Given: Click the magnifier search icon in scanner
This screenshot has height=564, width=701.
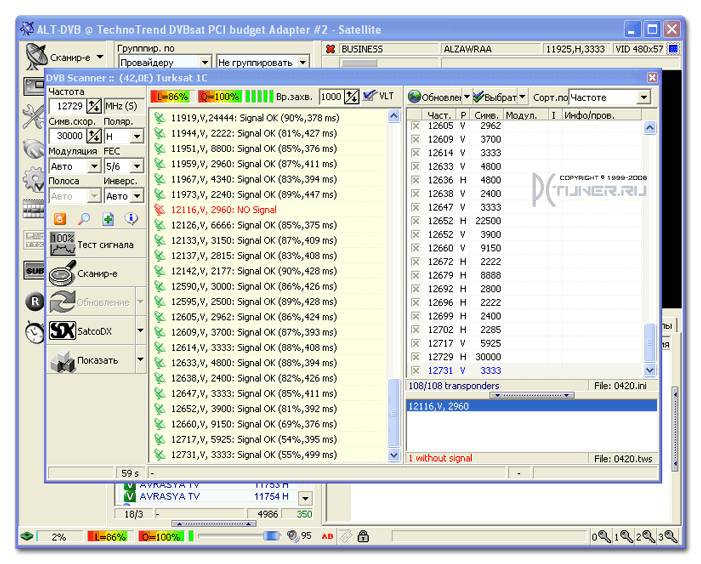Looking at the screenshot, I should tap(84, 219).
